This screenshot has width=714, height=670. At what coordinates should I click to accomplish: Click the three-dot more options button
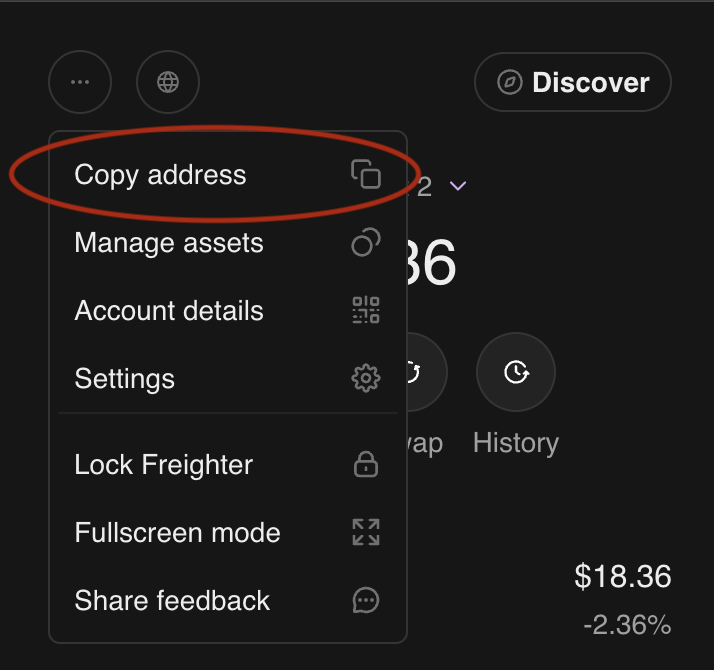click(x=80, y=82)
